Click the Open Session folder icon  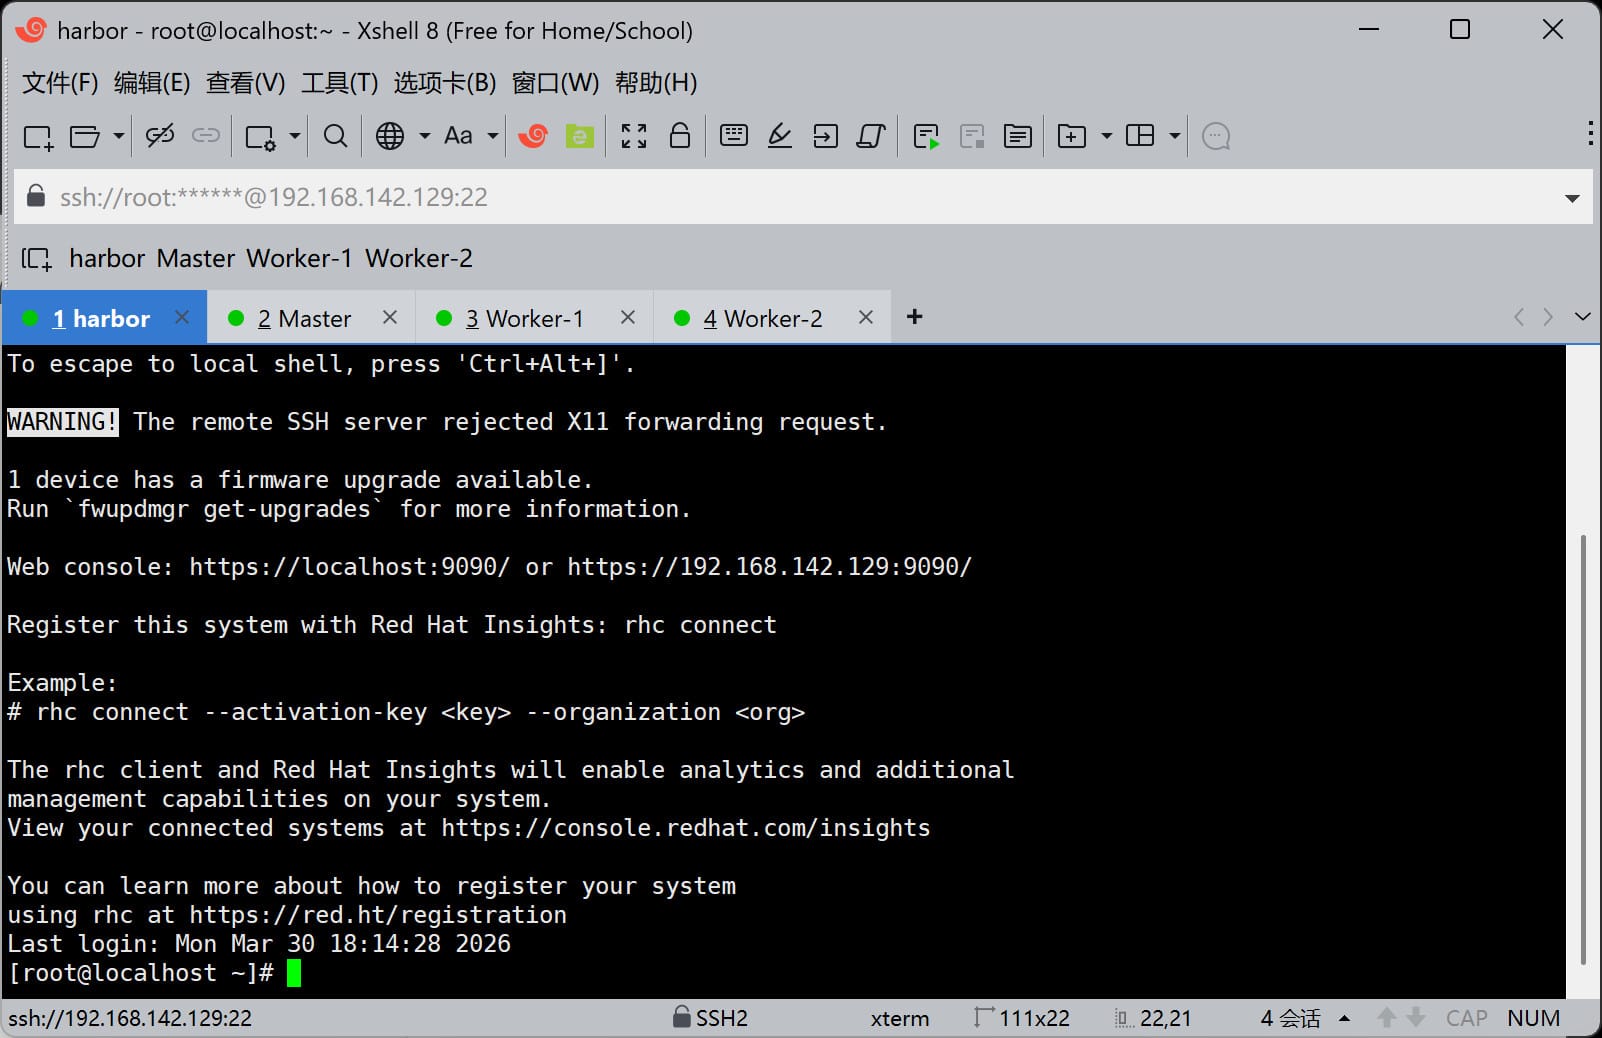(x=84, y=136)
